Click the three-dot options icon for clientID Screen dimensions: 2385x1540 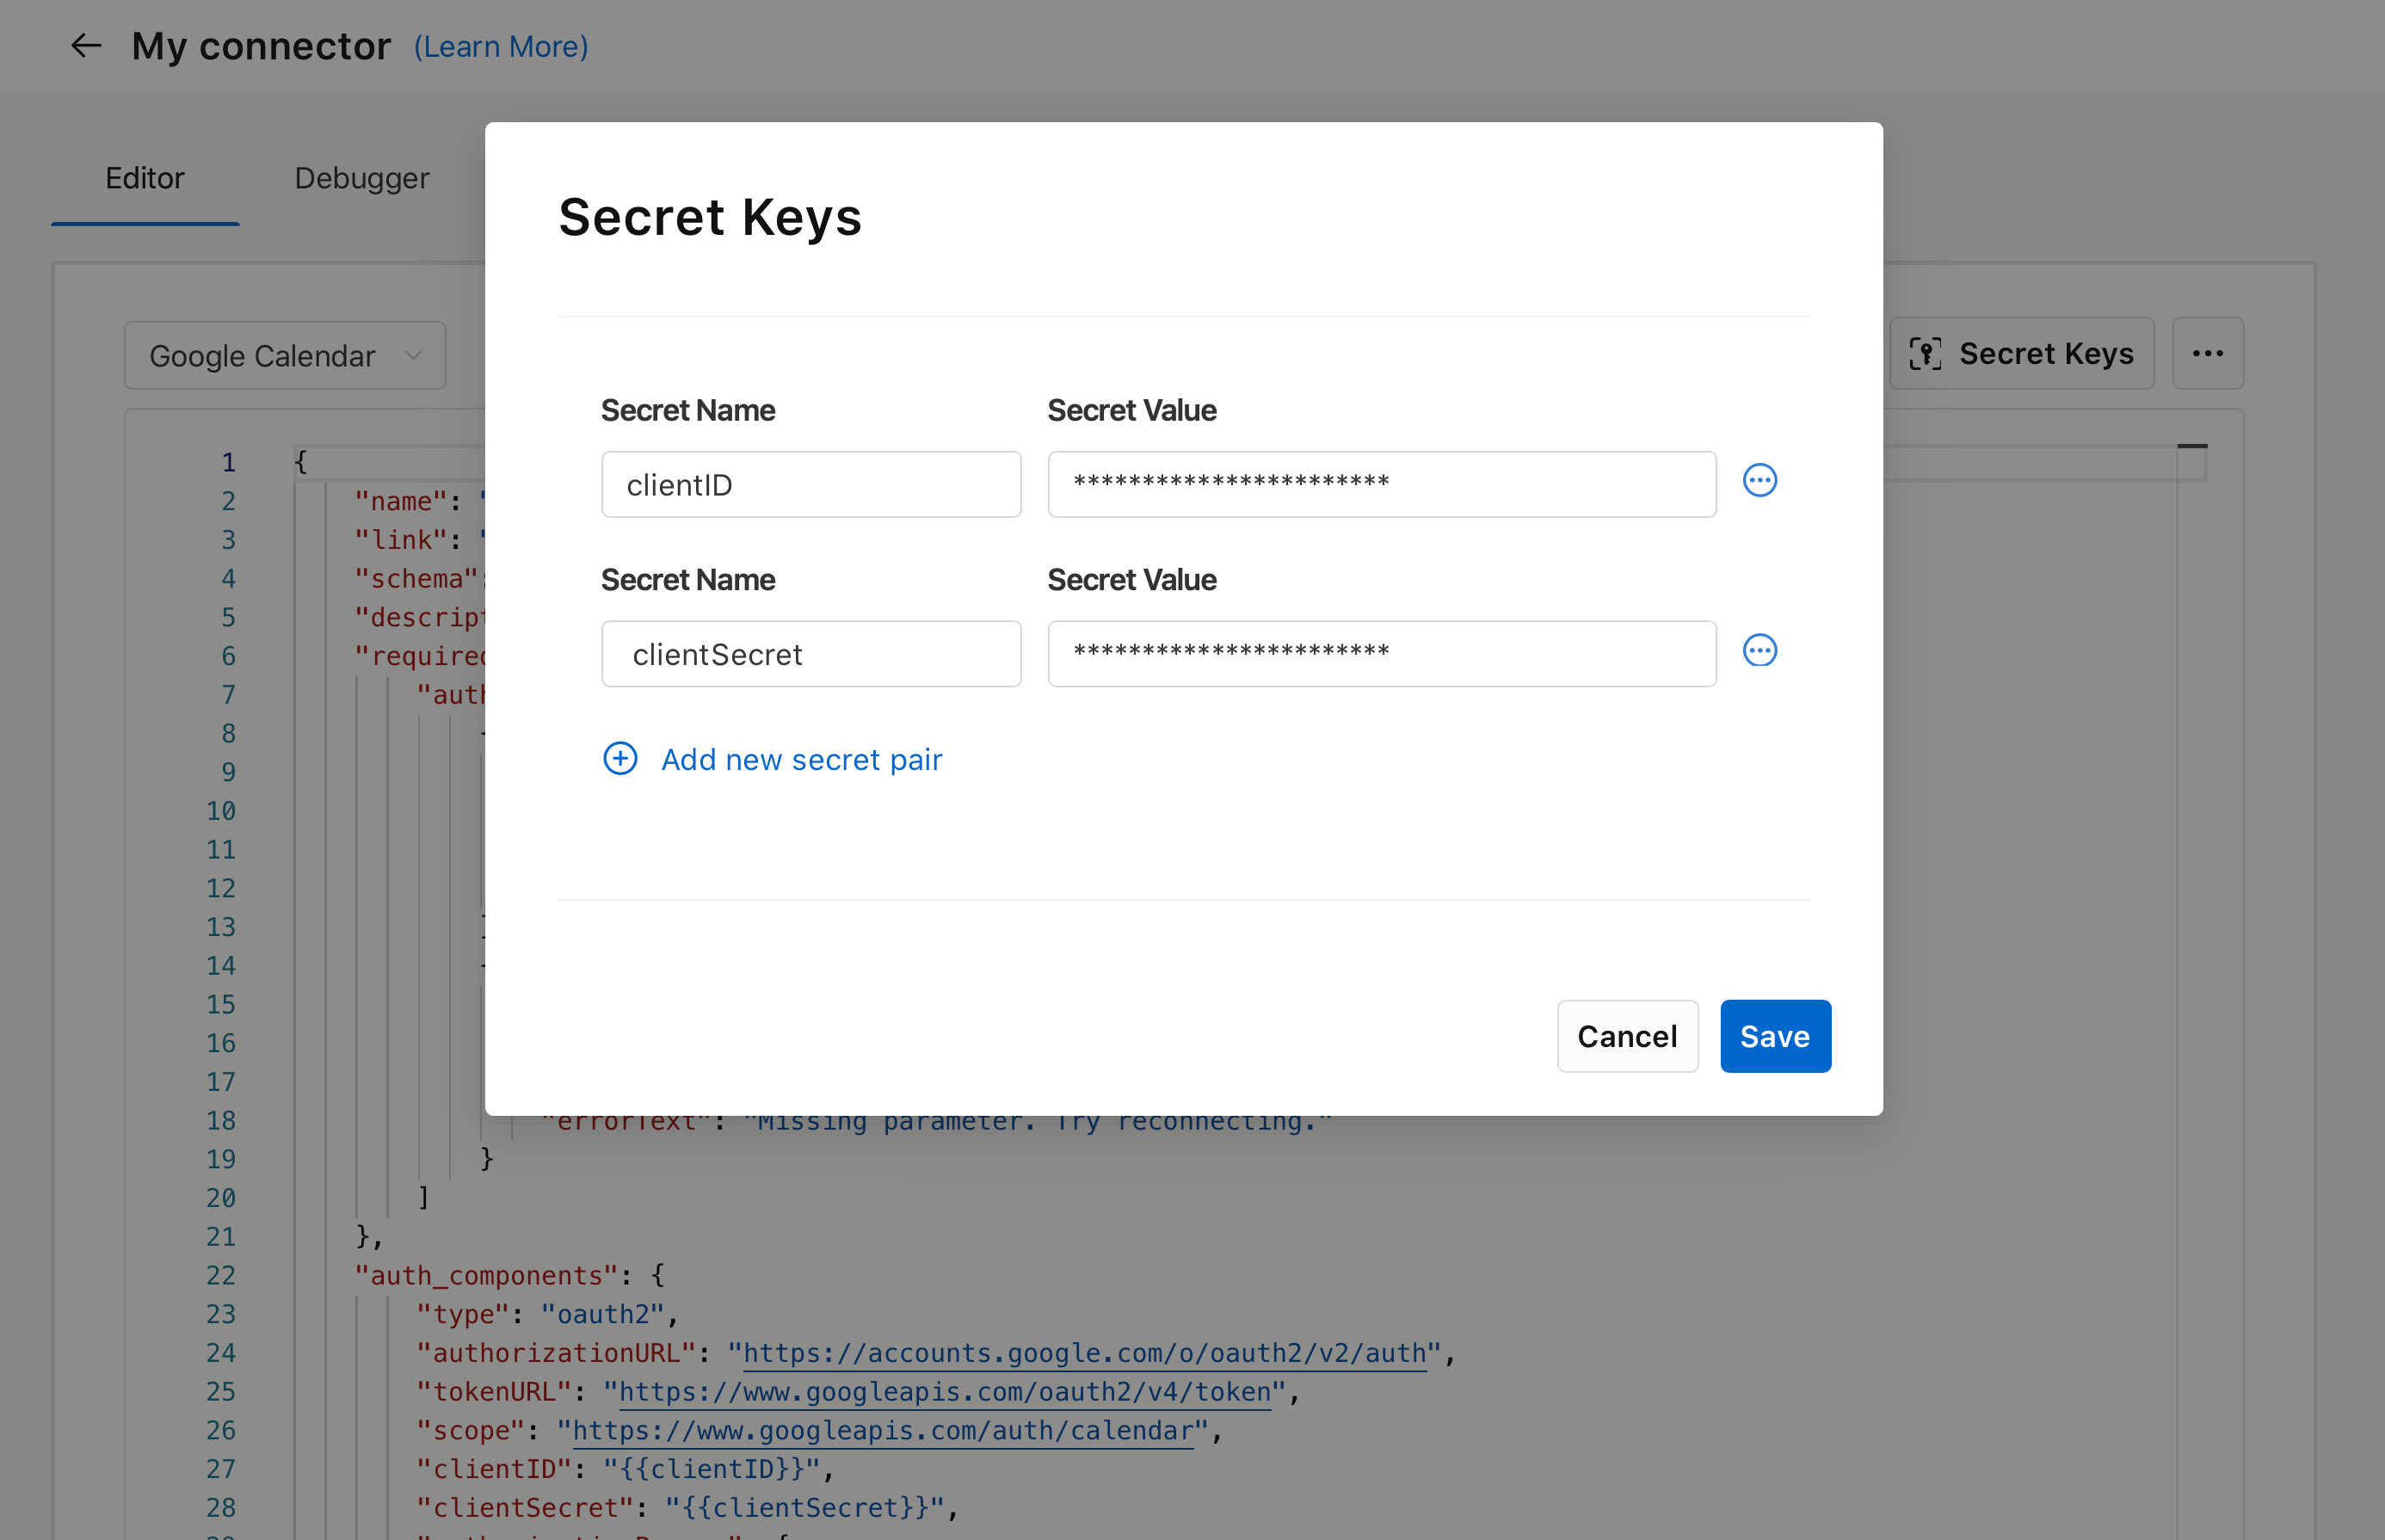click(x=1759, y=480)
